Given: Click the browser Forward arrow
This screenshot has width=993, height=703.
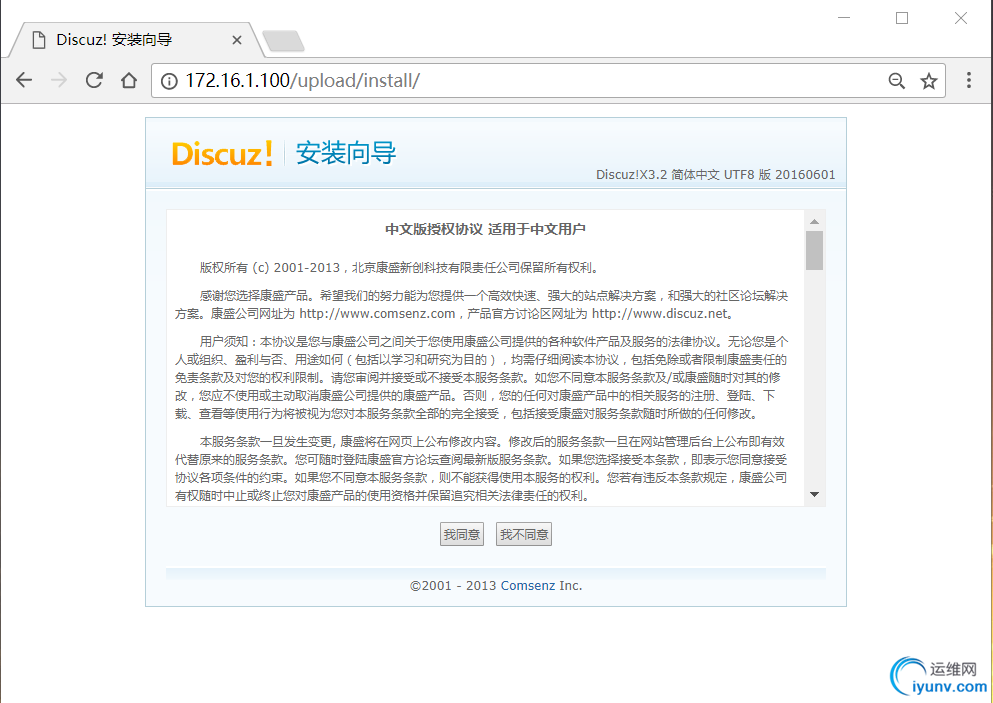Looking at the screenshot, I should [59, 80].
